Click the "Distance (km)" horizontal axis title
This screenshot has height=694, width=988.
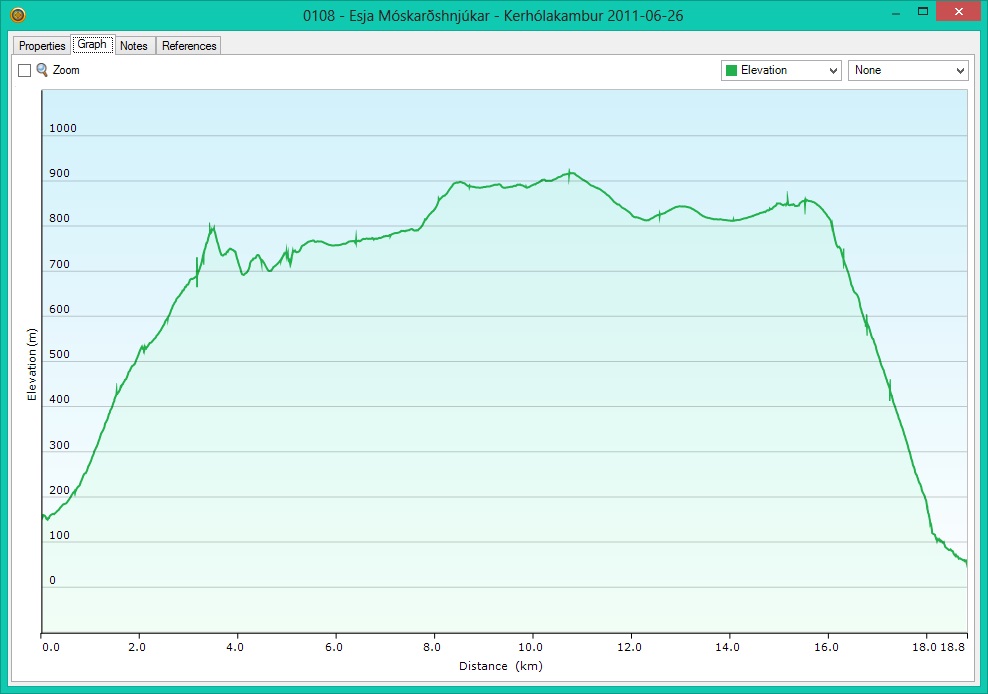click(x=501, y=666)
